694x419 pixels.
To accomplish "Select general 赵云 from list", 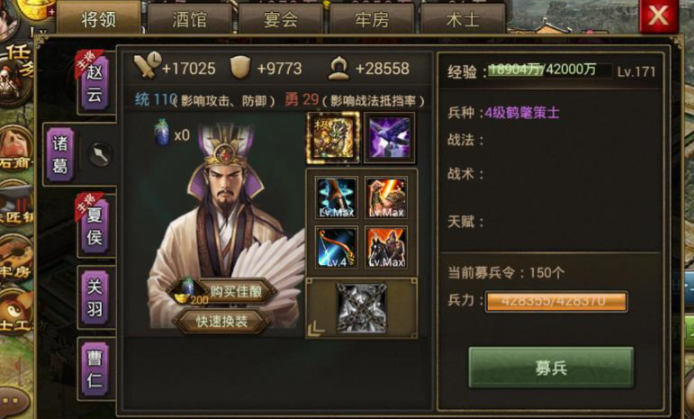I will tap(95, 83).
